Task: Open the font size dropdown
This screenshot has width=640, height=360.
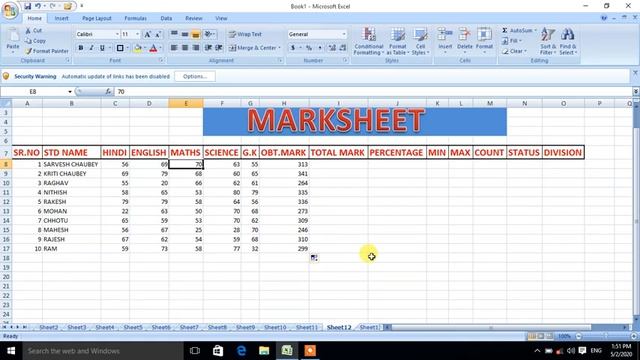Action: click(138, 34)
